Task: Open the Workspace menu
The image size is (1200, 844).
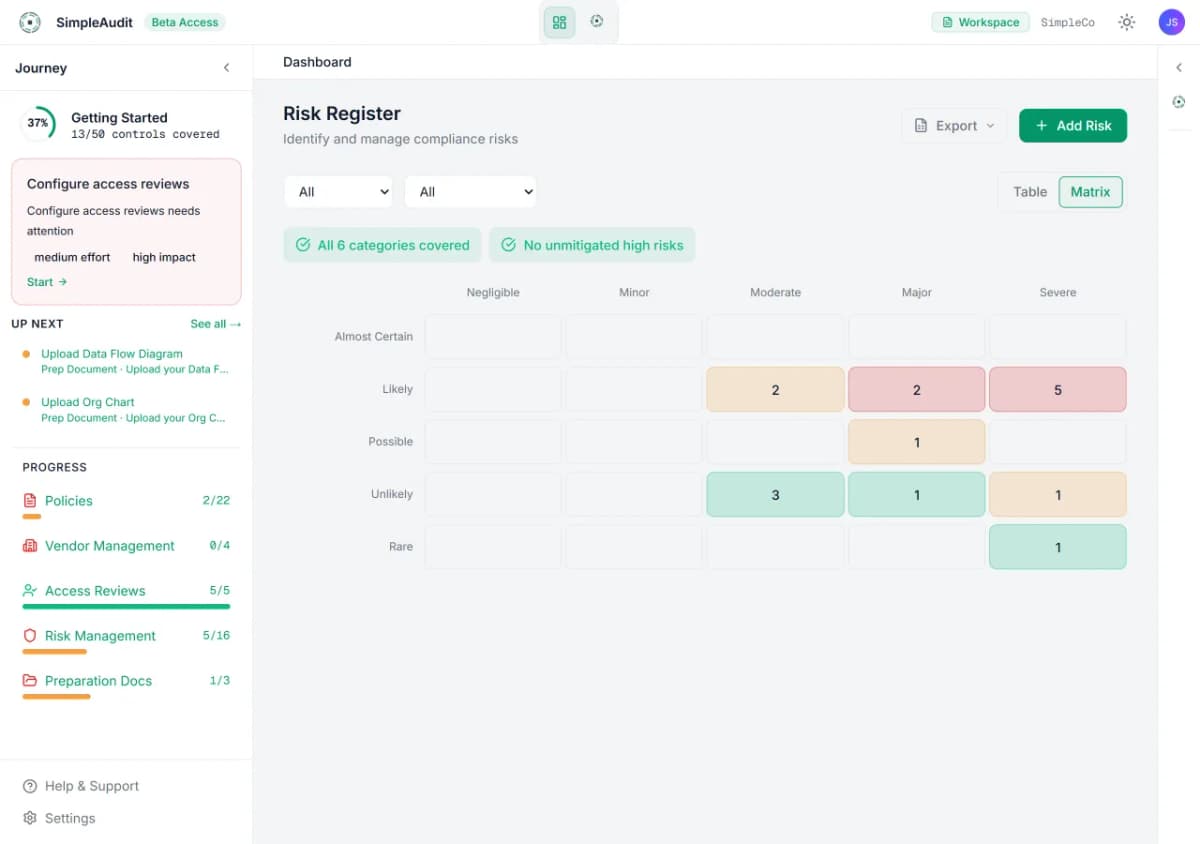Action: point(980,21)
